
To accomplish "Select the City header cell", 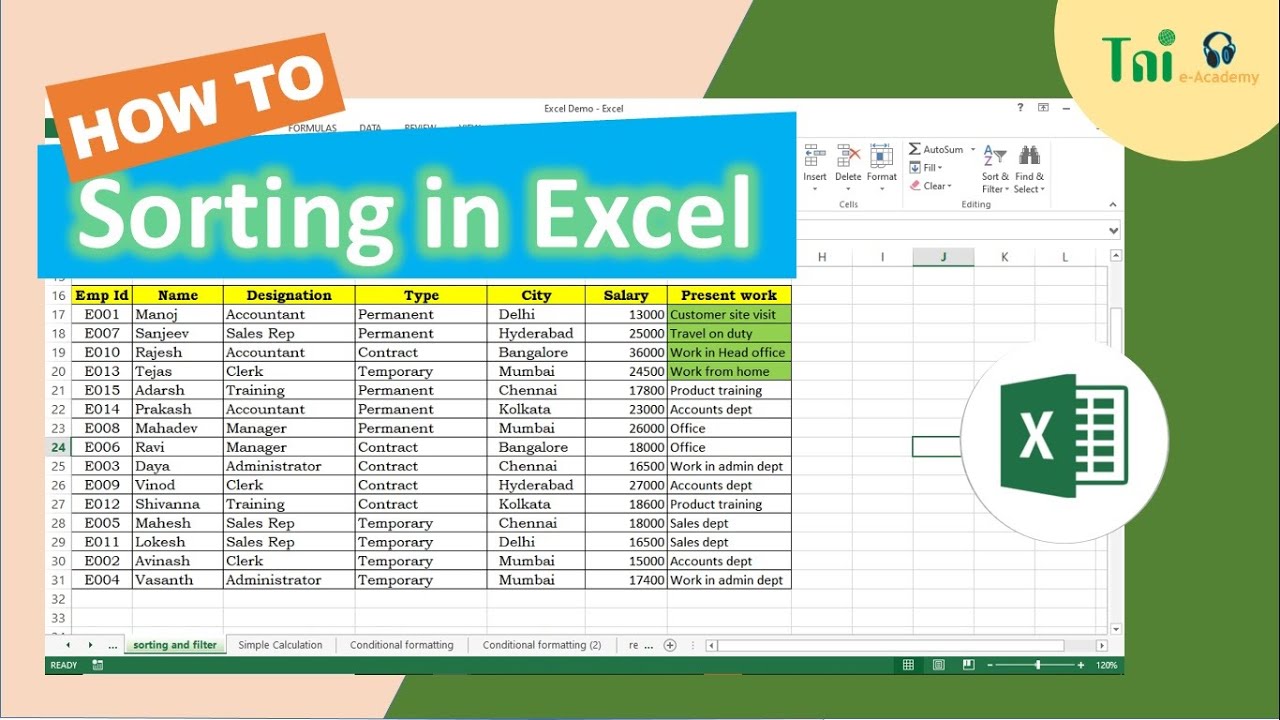I will [x=536, y=295].
